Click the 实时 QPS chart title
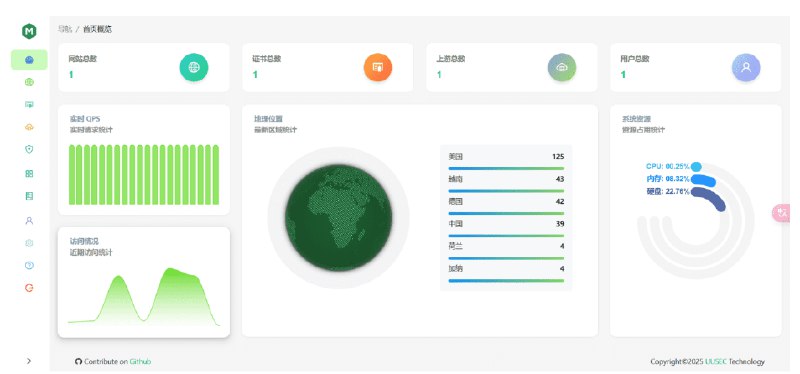Image resolution: width=800 pixels, height=374 pixels. tap(85, 119)
